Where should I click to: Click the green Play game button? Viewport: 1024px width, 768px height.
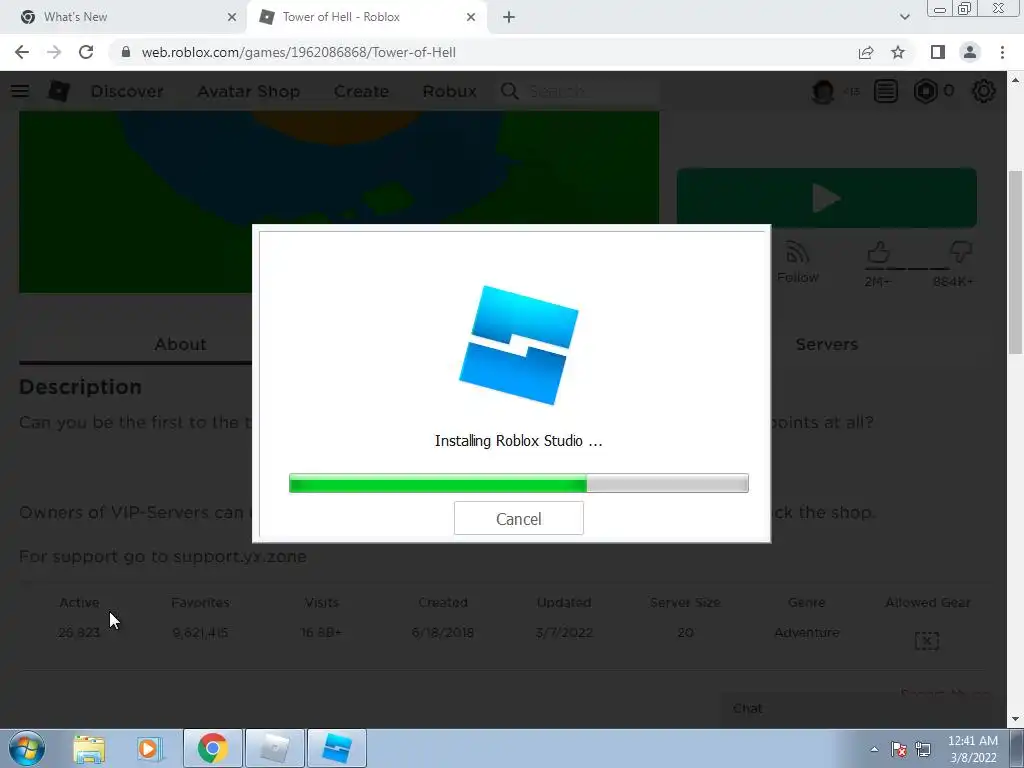coord(827,198)
